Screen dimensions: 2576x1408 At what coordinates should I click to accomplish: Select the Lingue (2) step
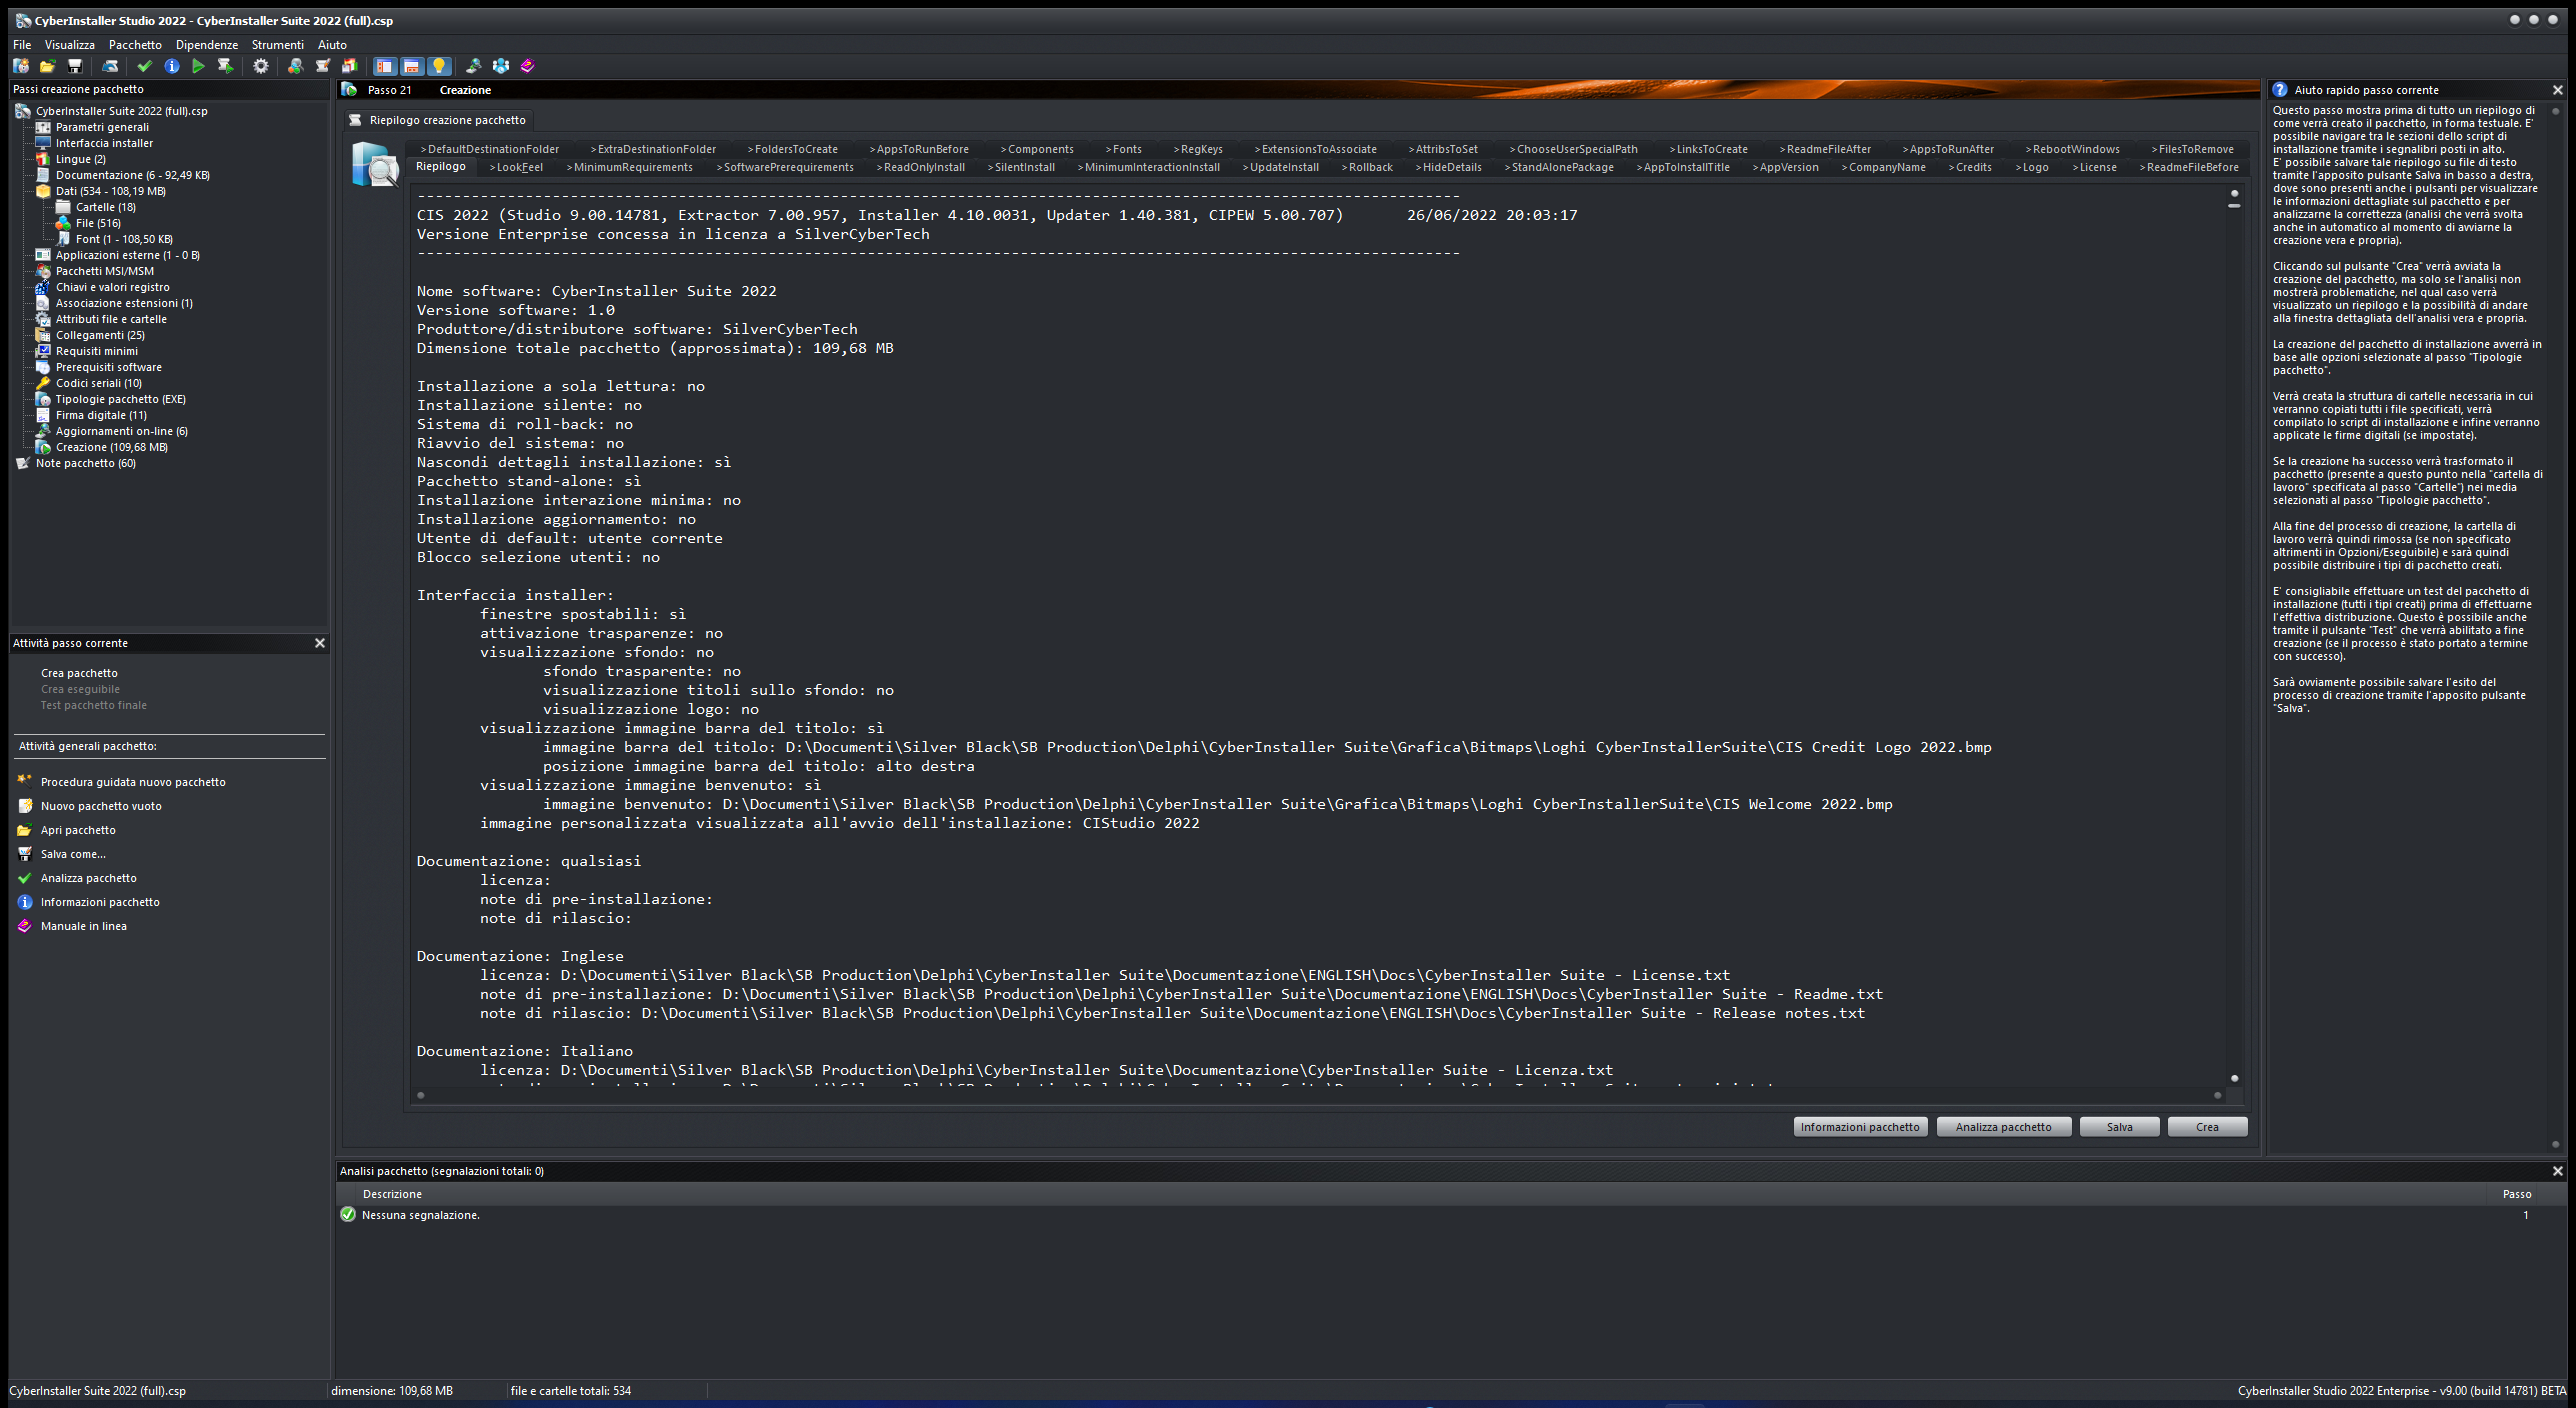(80, 159)
